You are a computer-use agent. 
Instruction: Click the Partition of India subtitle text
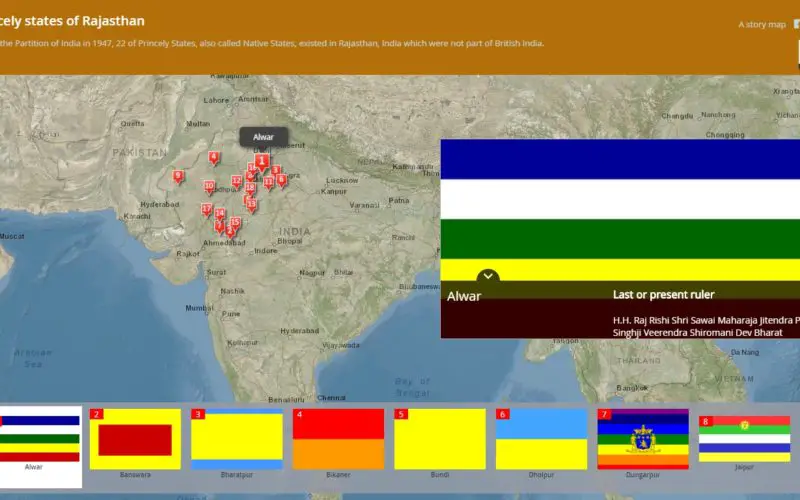click(x=272, y=43)
